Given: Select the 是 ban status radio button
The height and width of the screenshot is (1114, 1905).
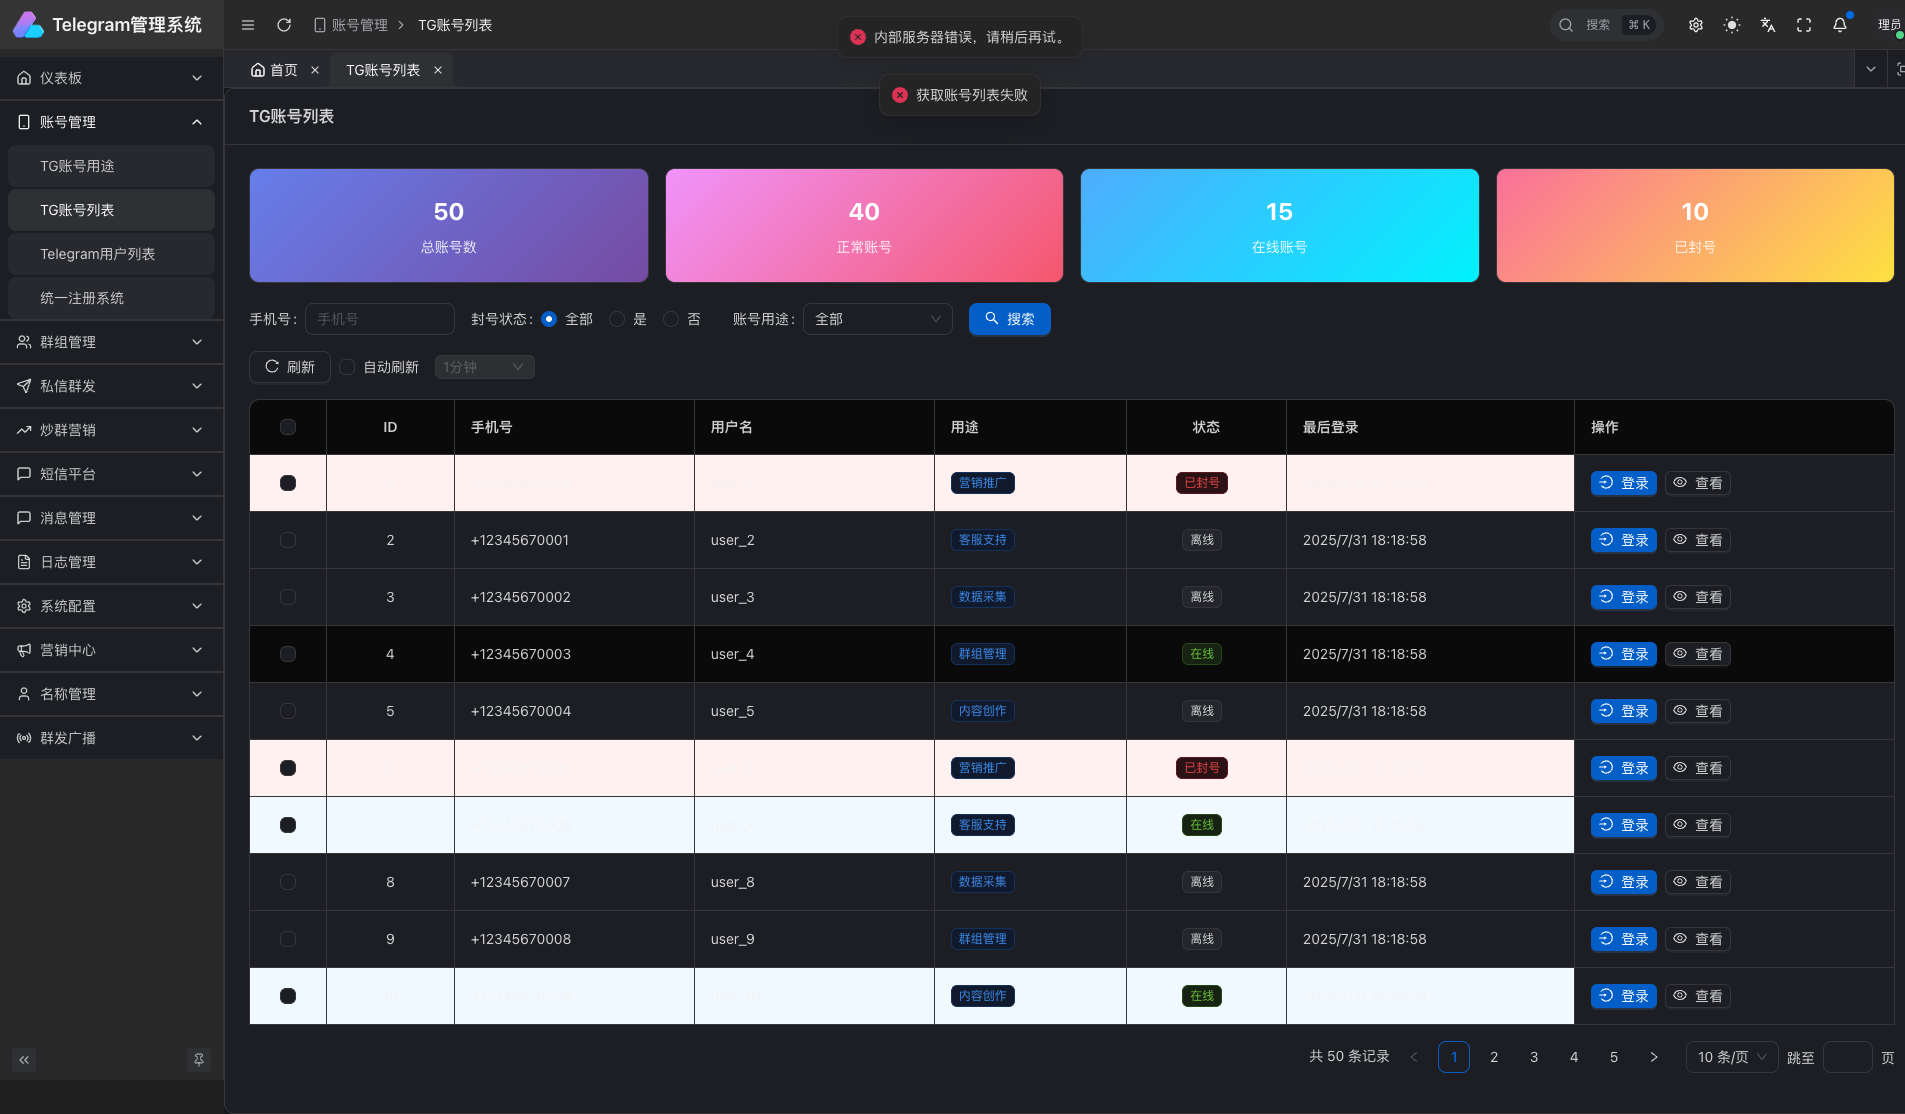Looking at the screenshot, I should click(x=617, y=319).
